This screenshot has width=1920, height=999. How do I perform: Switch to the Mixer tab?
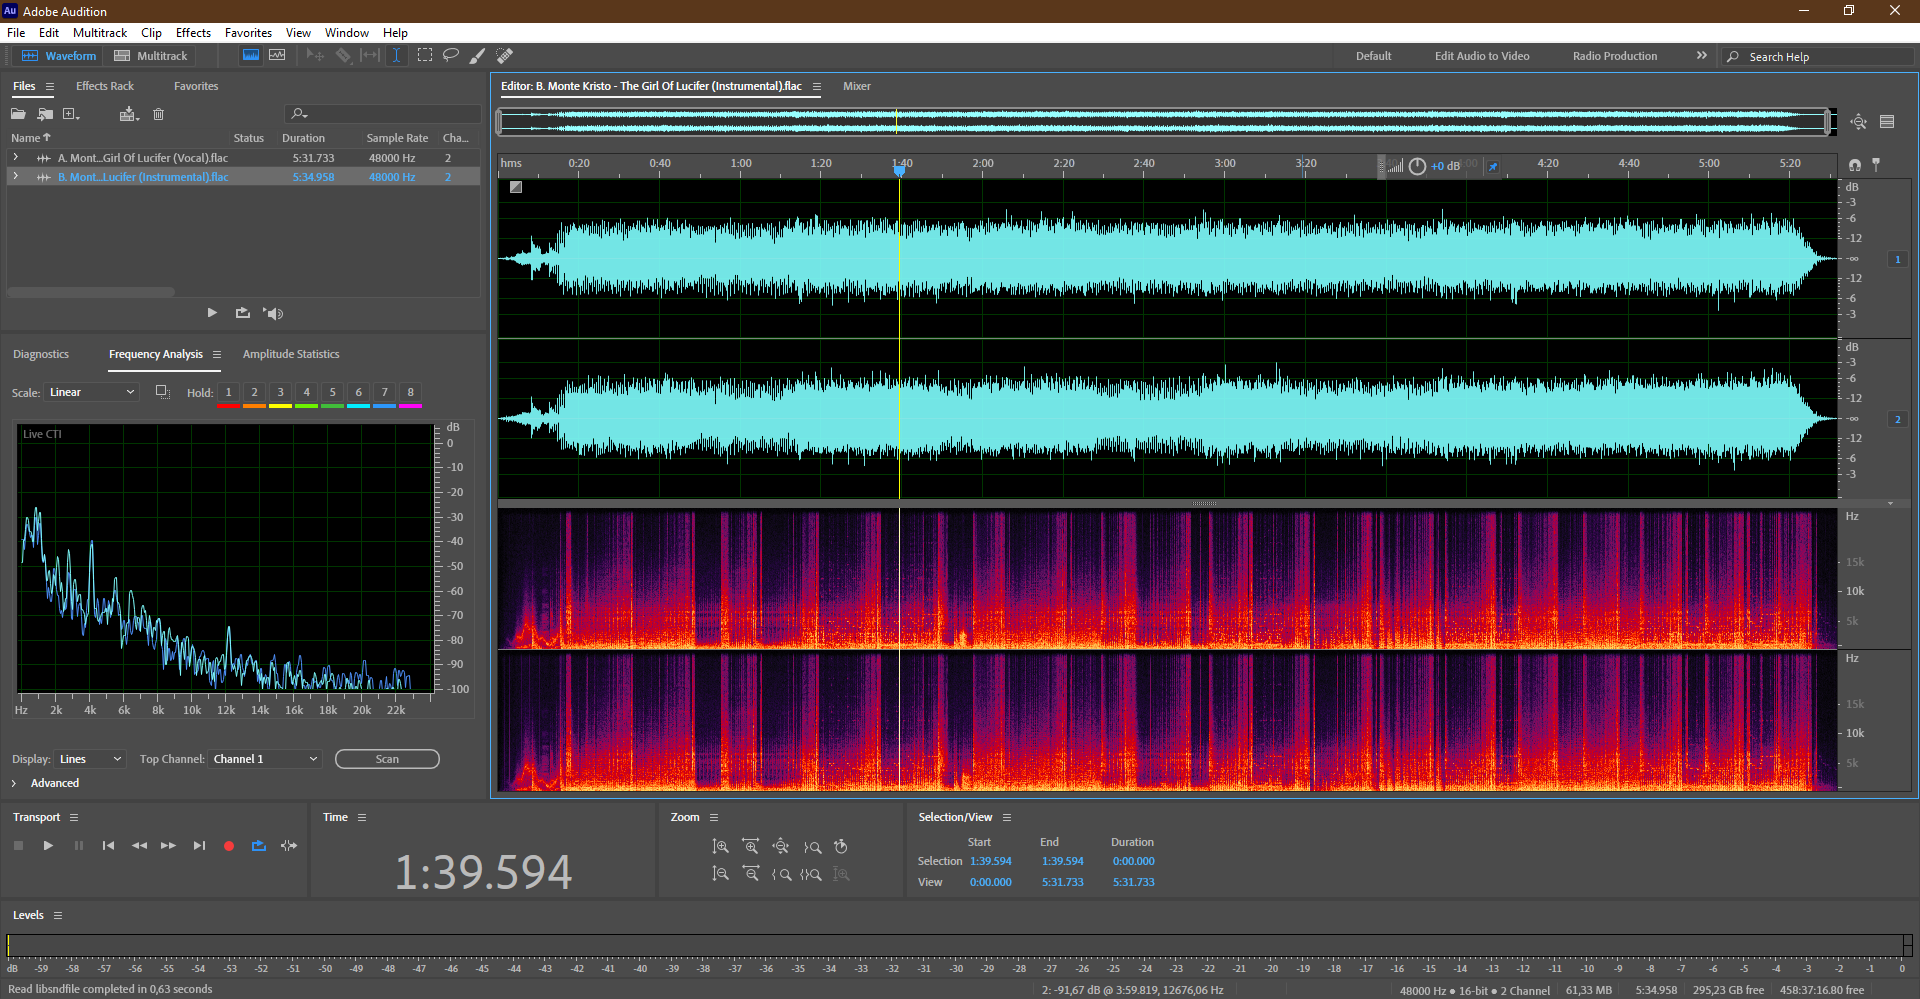857,86
